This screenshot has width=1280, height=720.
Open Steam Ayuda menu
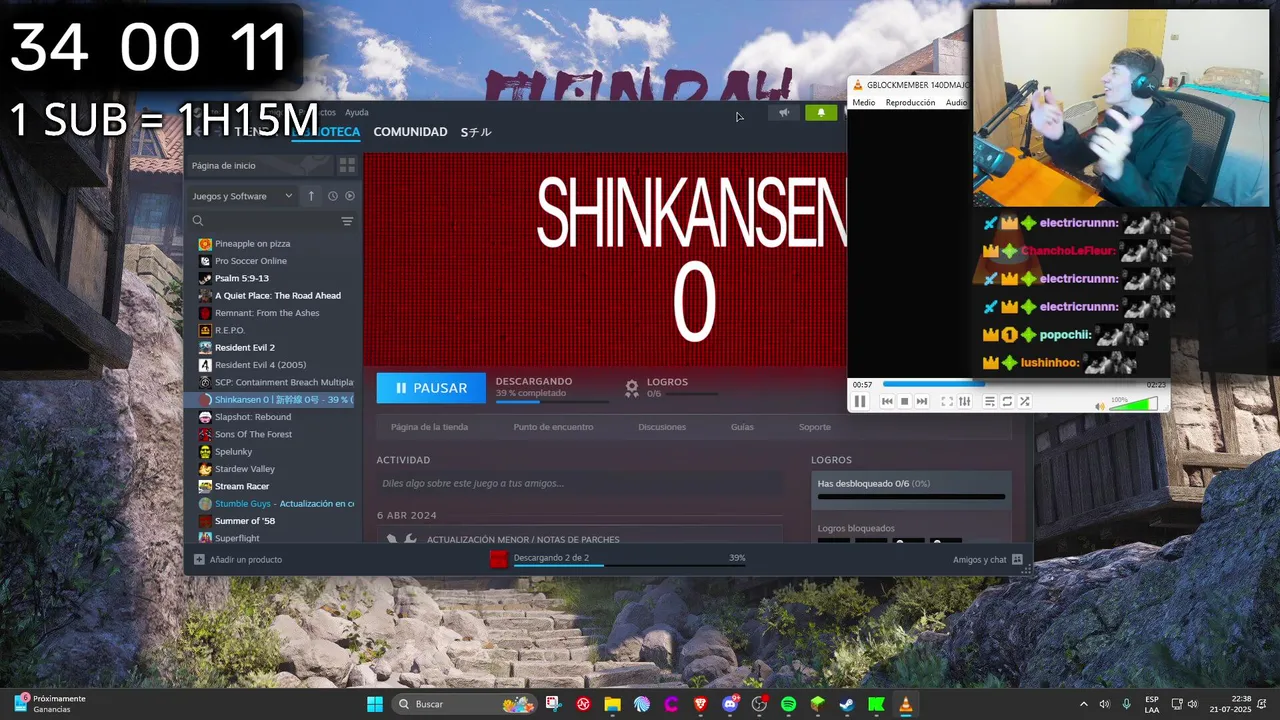357,112
